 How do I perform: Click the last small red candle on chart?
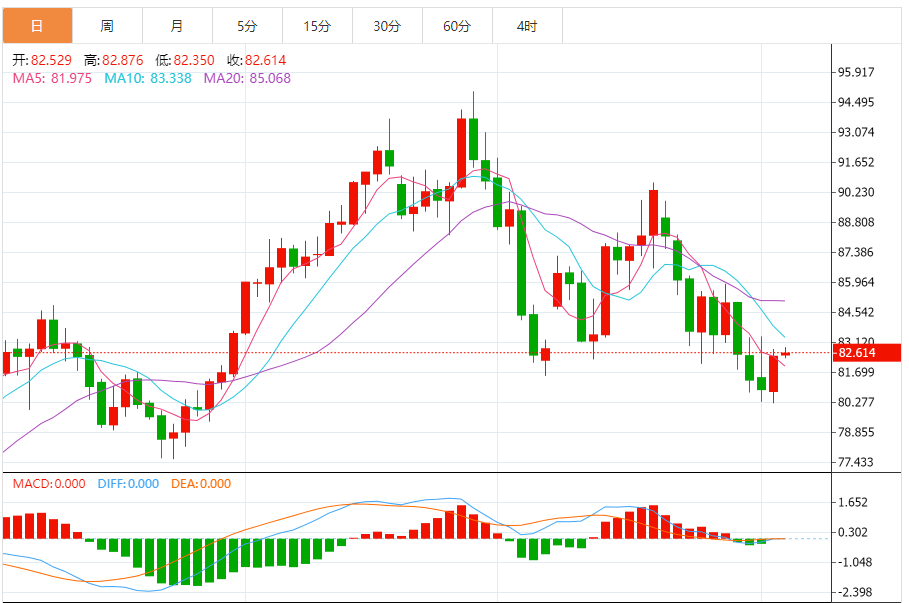click(786, 354)
